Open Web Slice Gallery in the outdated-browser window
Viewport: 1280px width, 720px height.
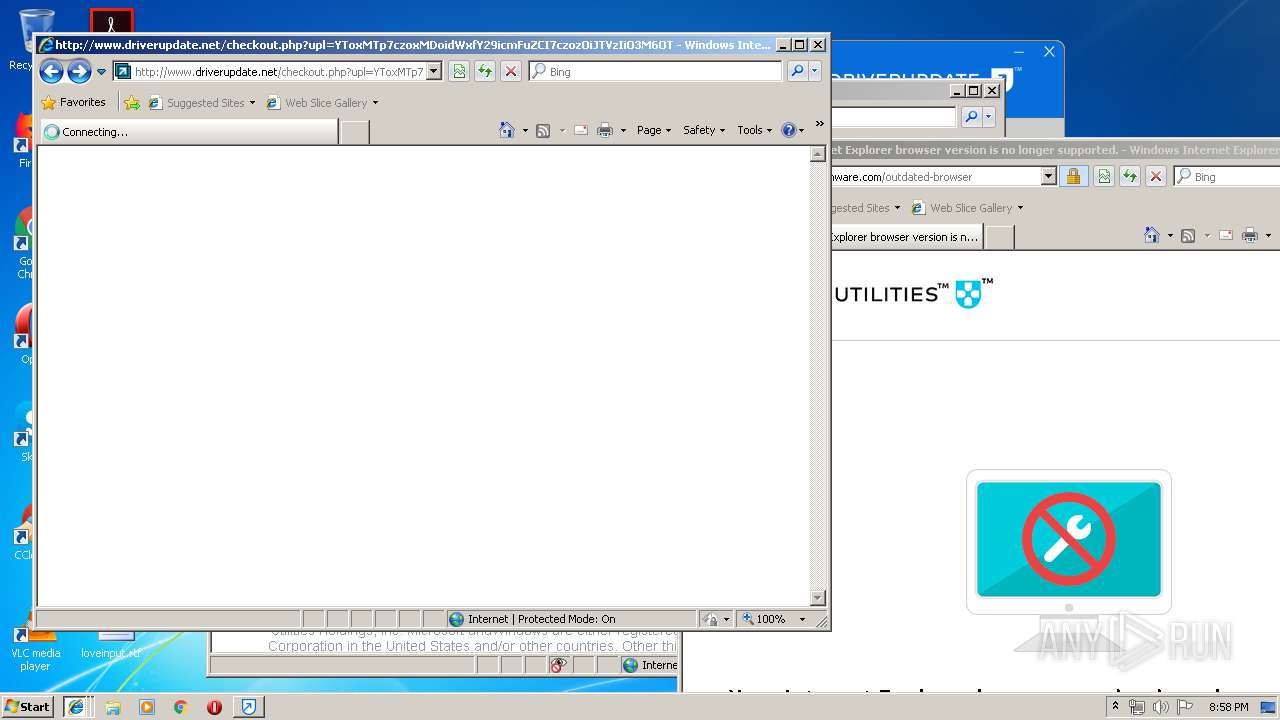click(x=967, y=207)
